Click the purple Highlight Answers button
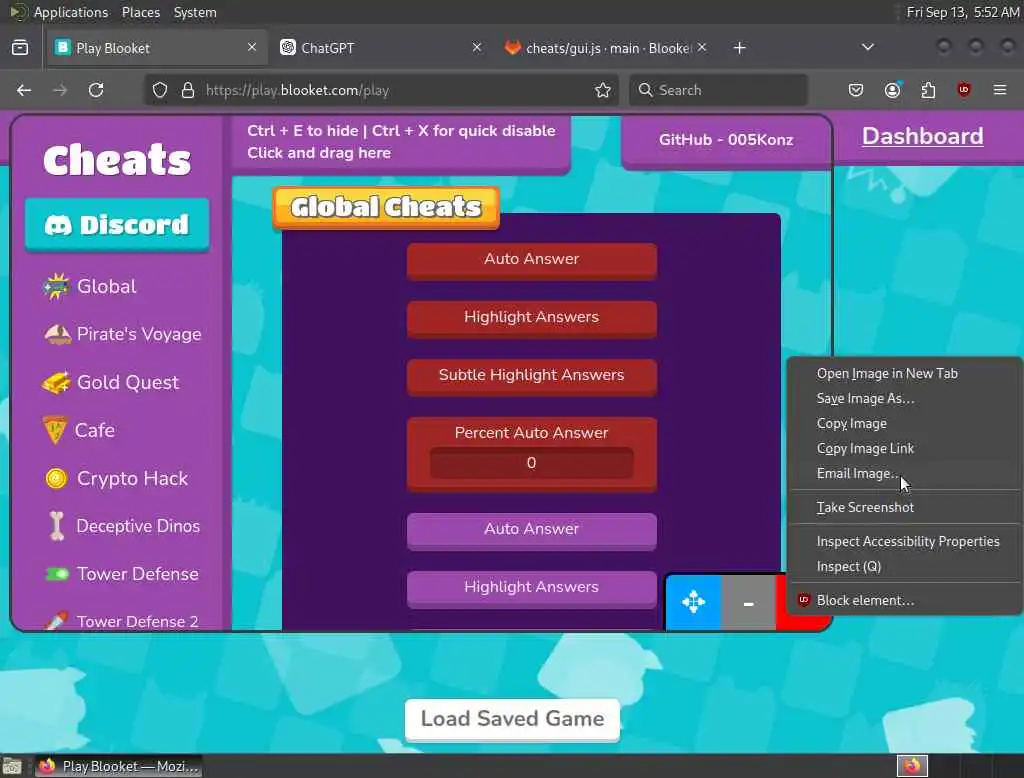 [x=532, y=589]
